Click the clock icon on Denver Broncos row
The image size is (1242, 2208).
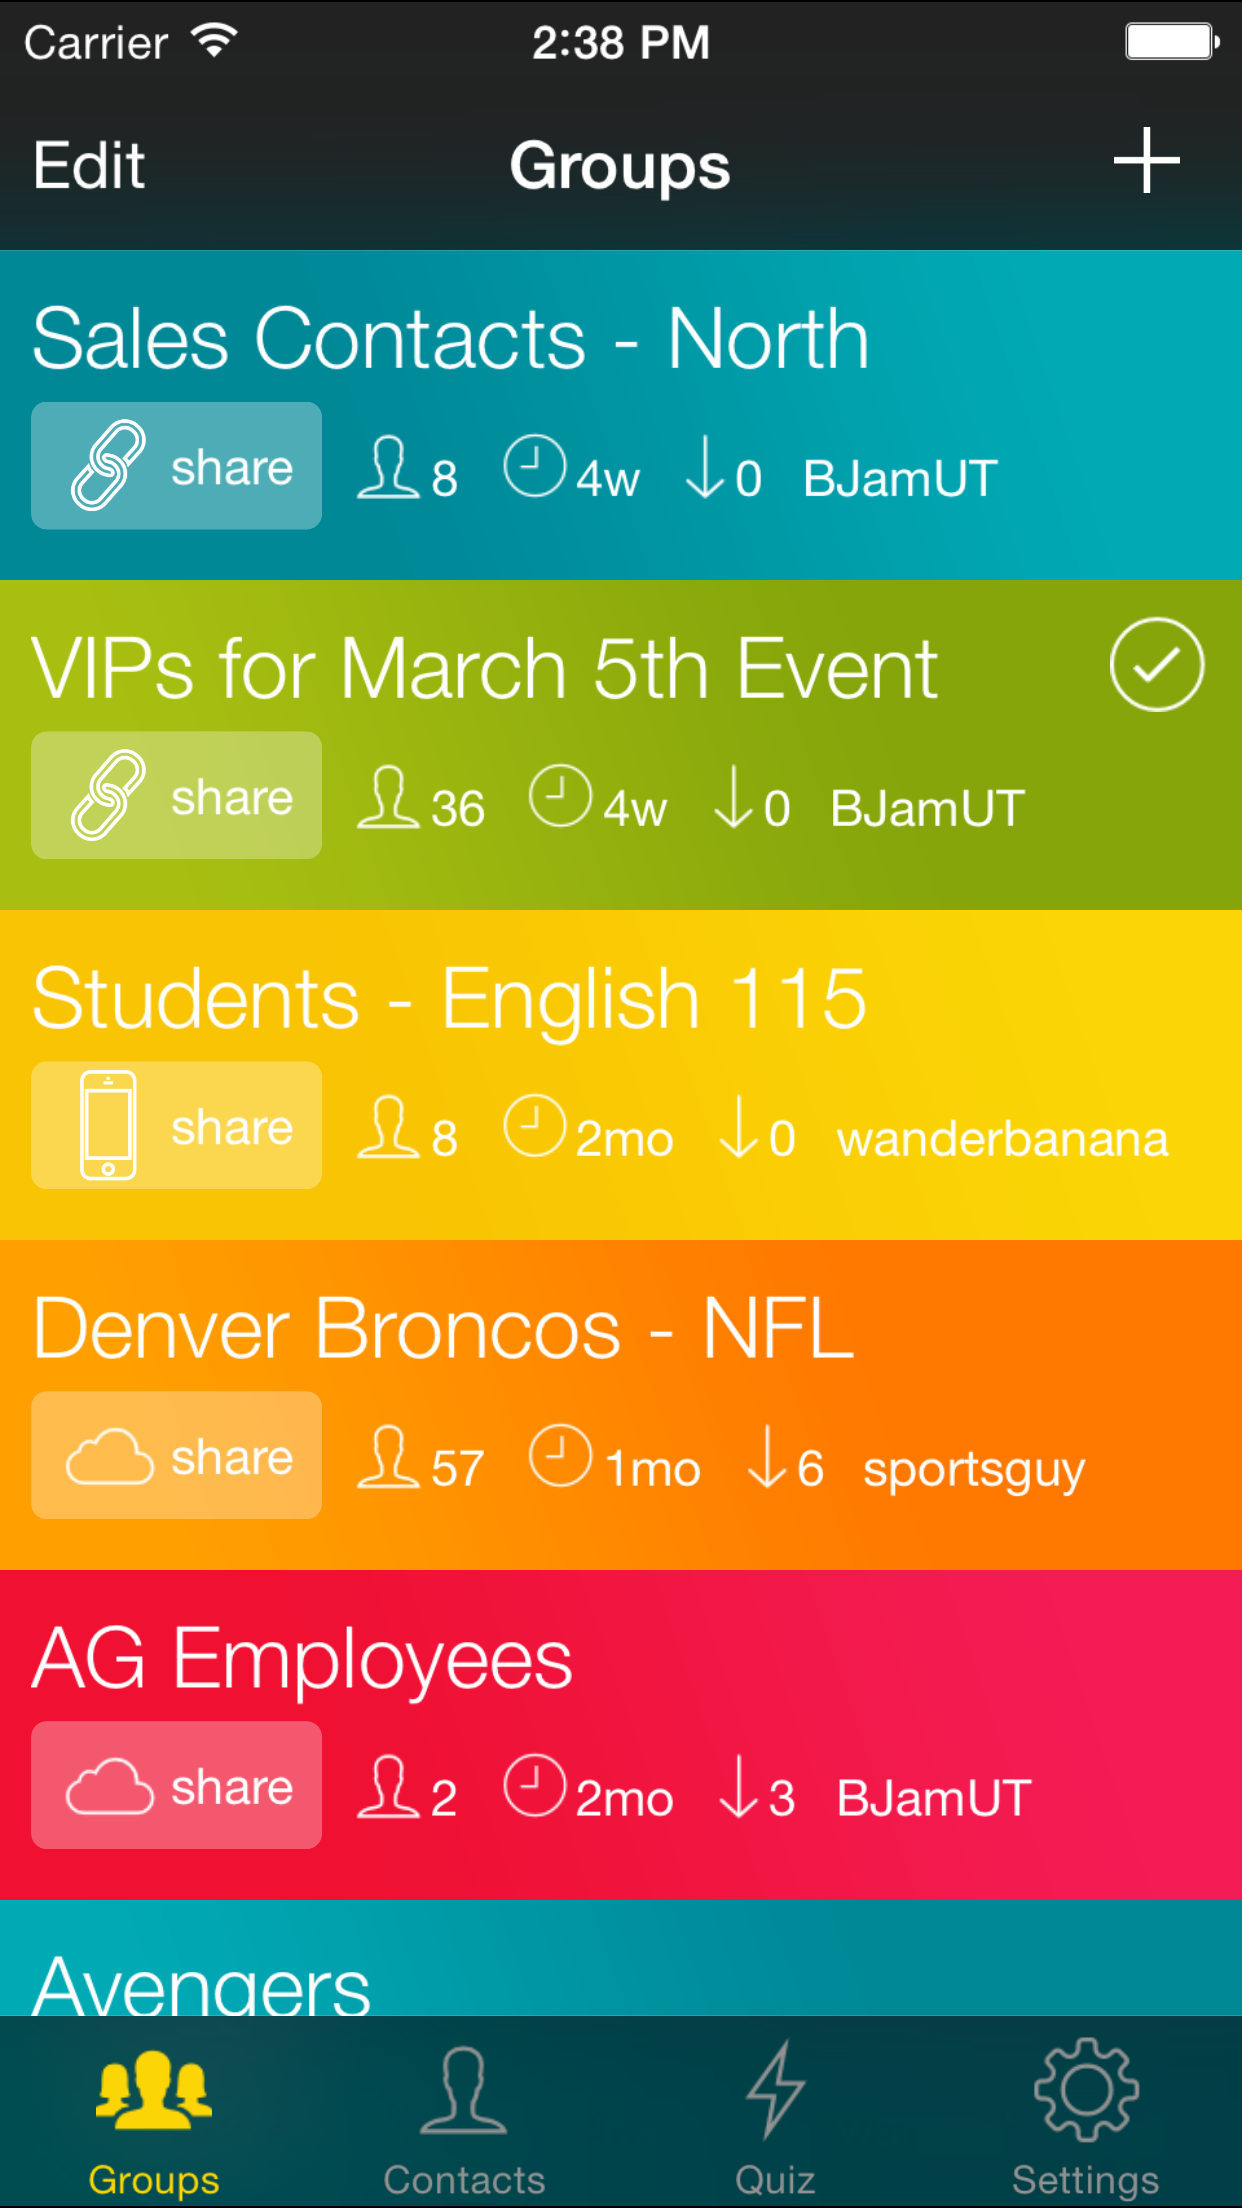(560, 1455)
